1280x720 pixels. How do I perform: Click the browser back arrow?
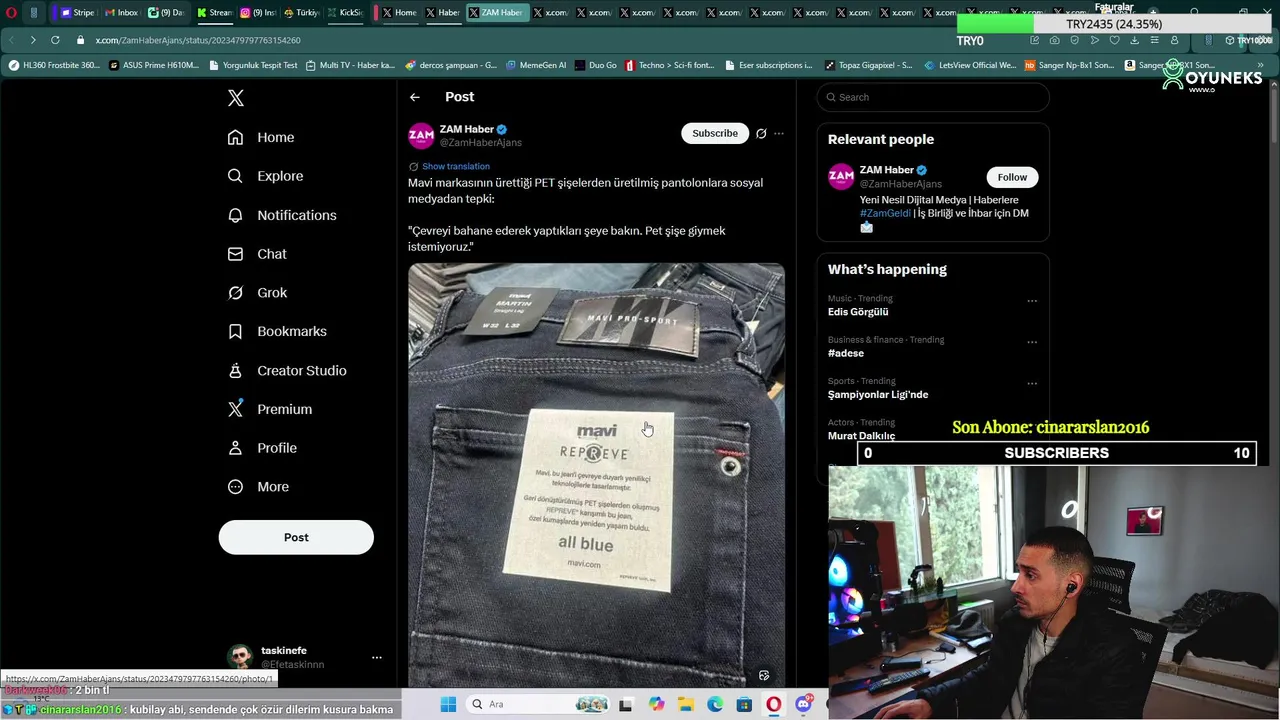[11, 40]
